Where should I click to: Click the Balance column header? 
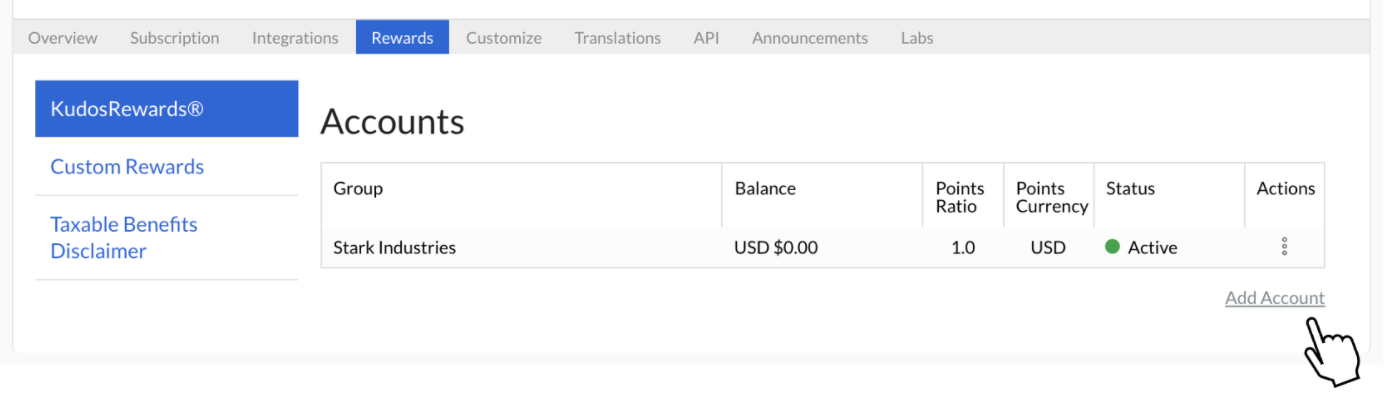765,188
